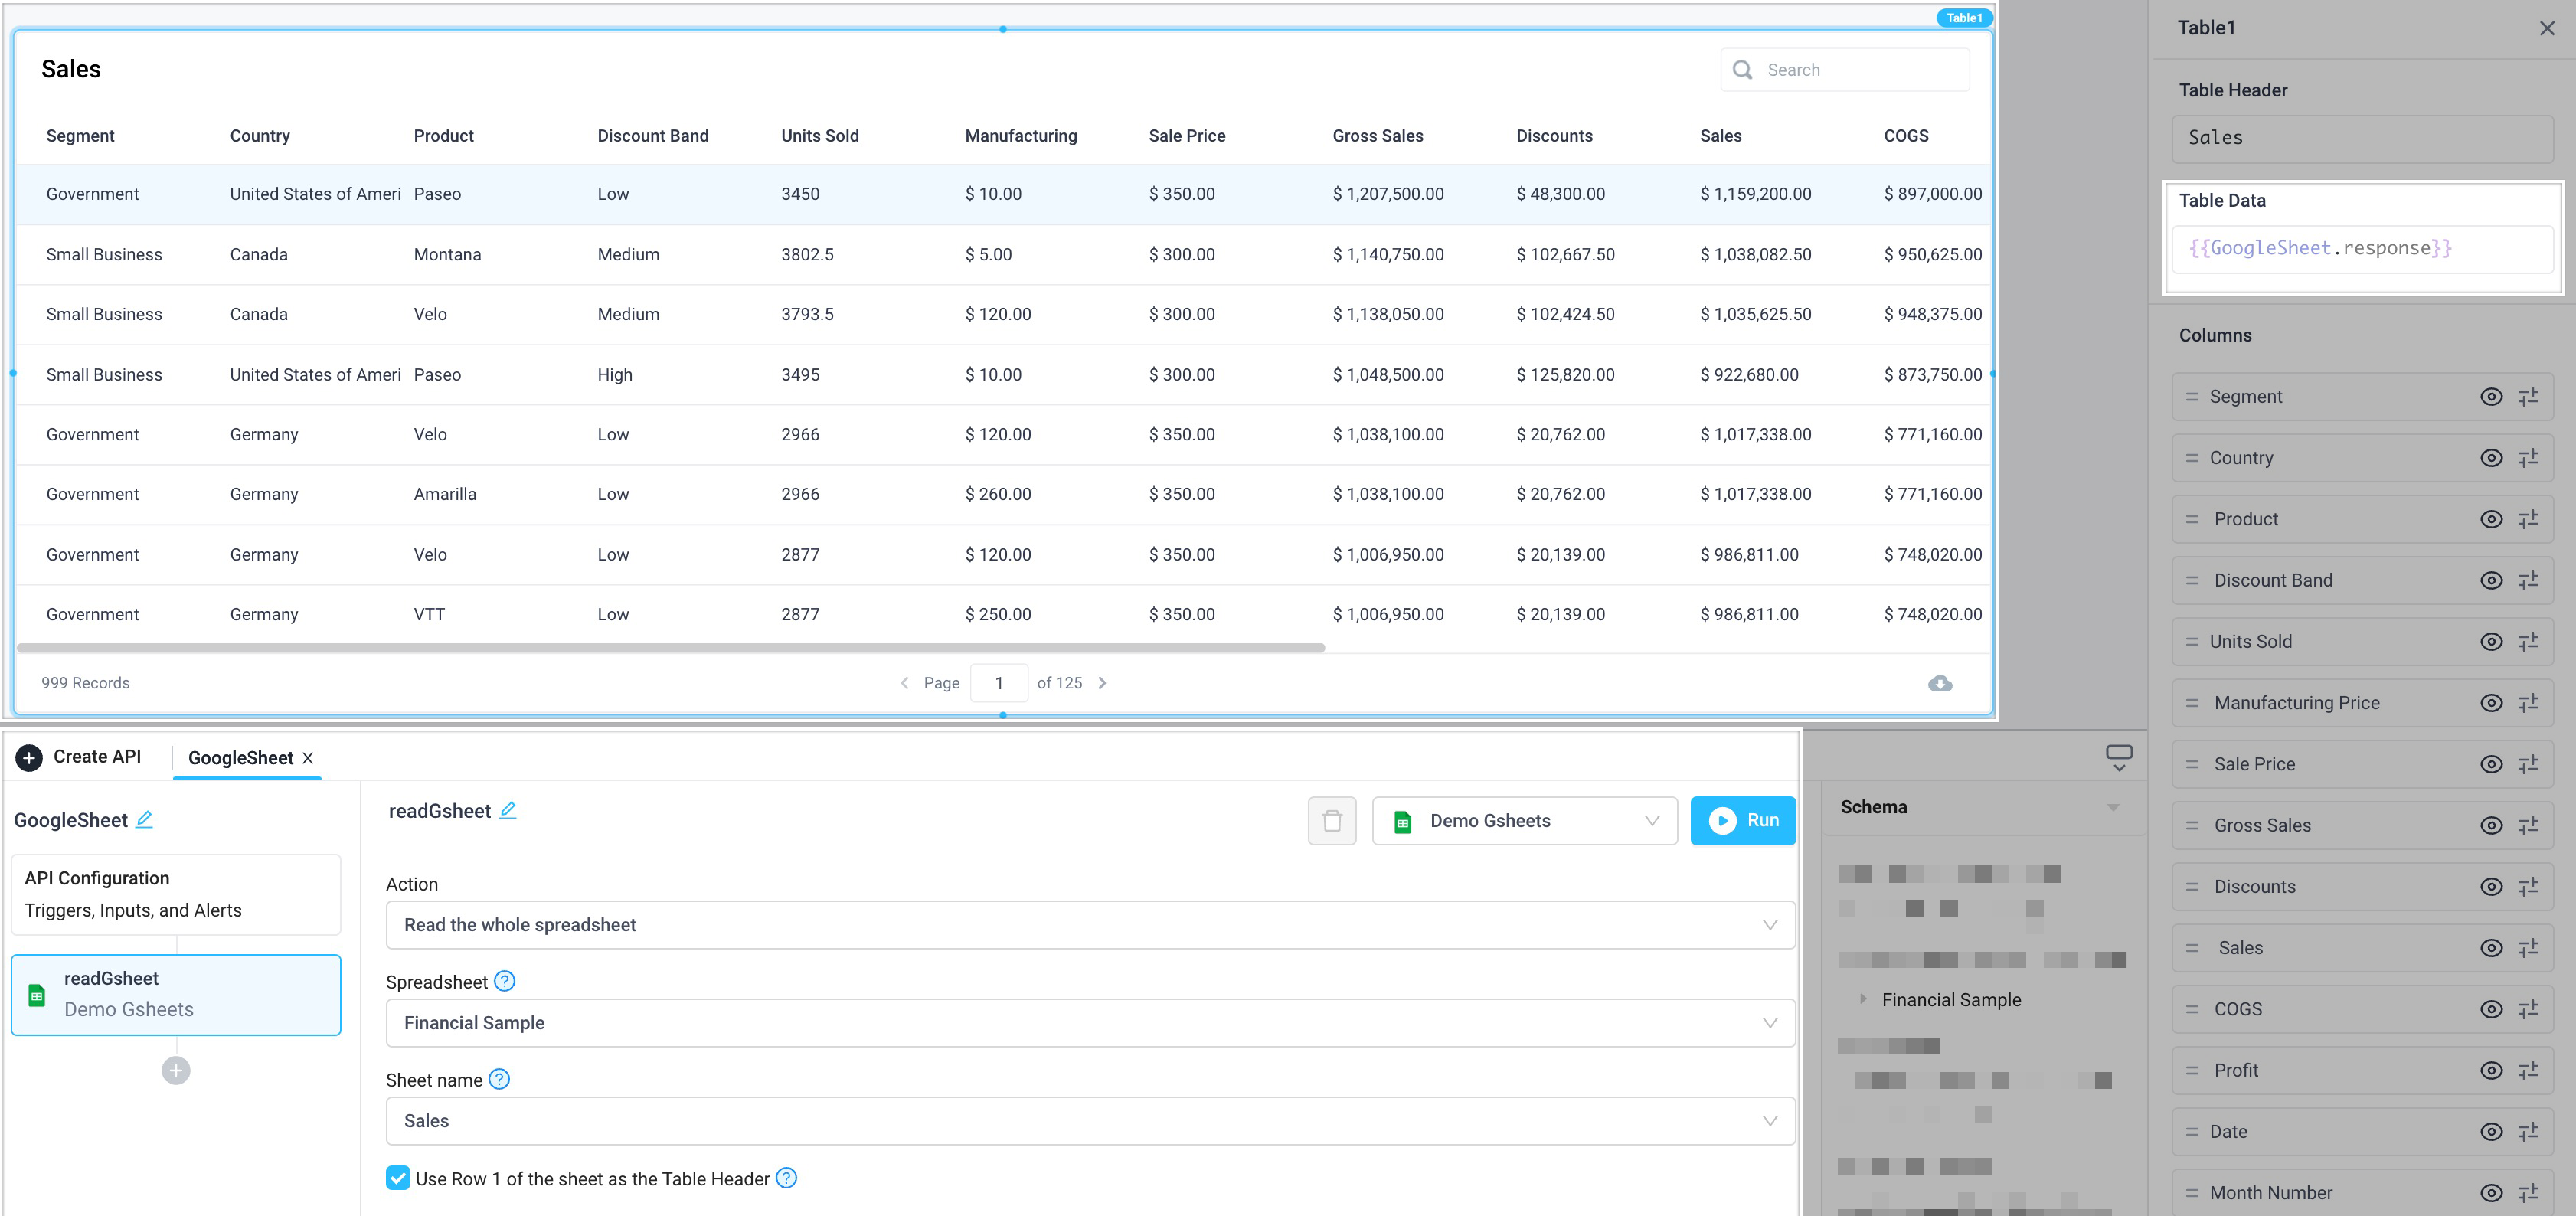Expand the Financial Sample node in Schema
This screenshot has width=2576, height=1216.
[1864, 999]
